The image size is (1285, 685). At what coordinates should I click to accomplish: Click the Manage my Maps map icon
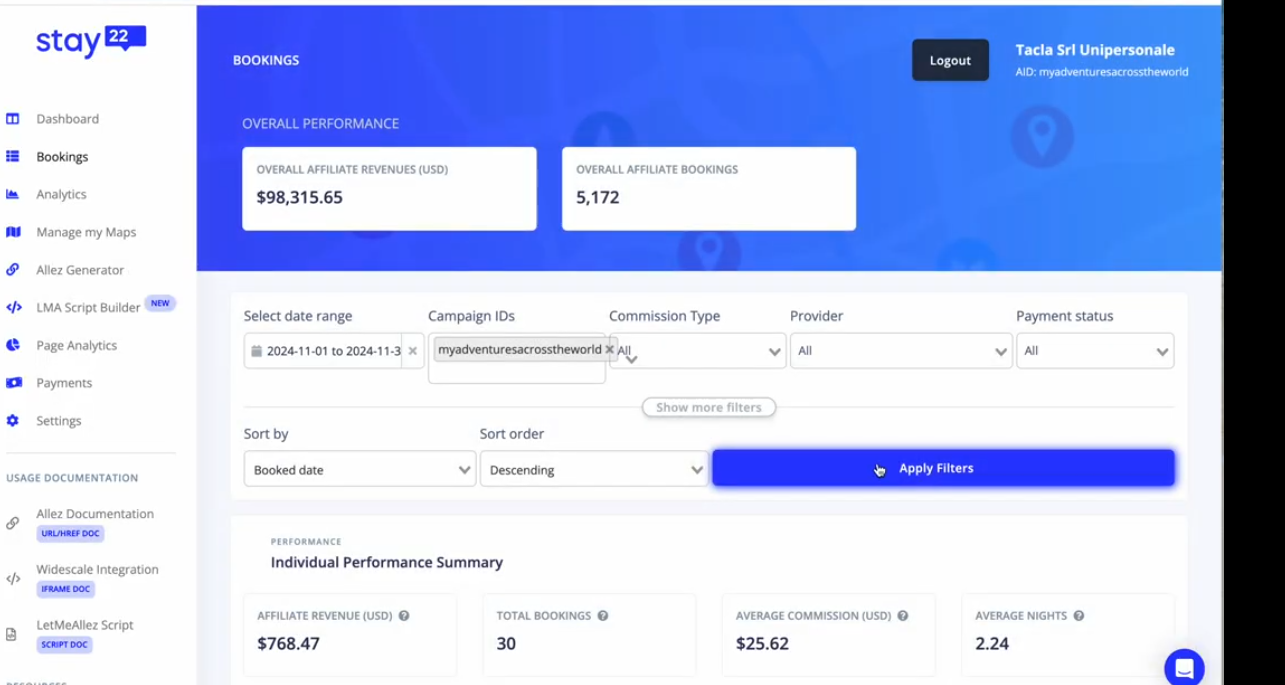[13, 232]
